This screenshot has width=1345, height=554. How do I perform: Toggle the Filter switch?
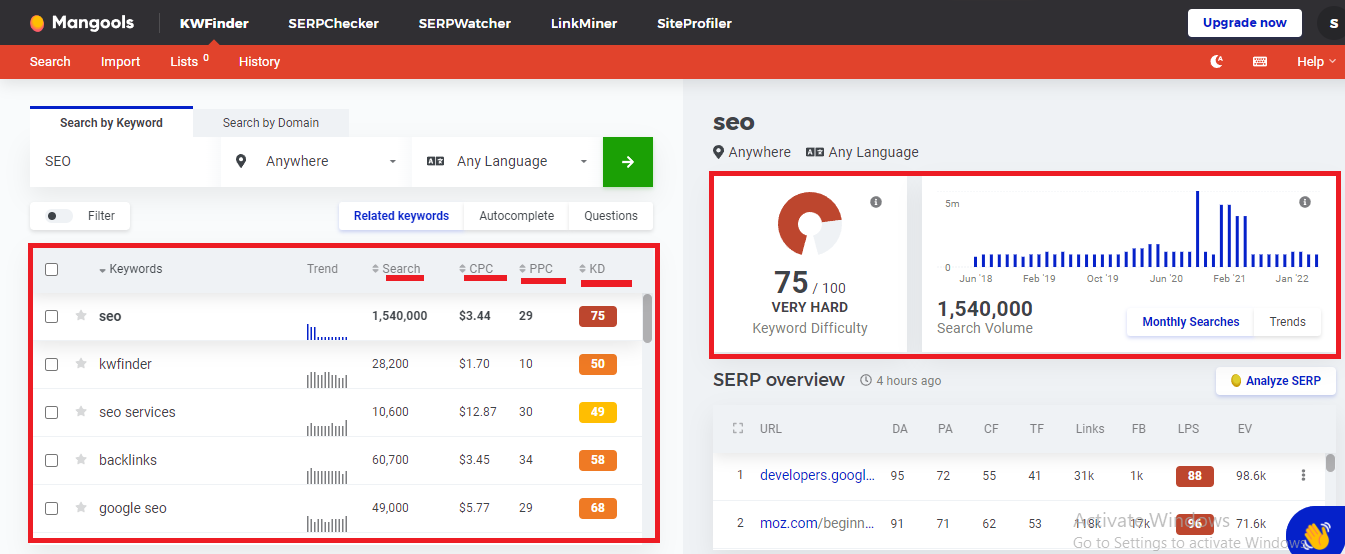[x=59, y=216]
